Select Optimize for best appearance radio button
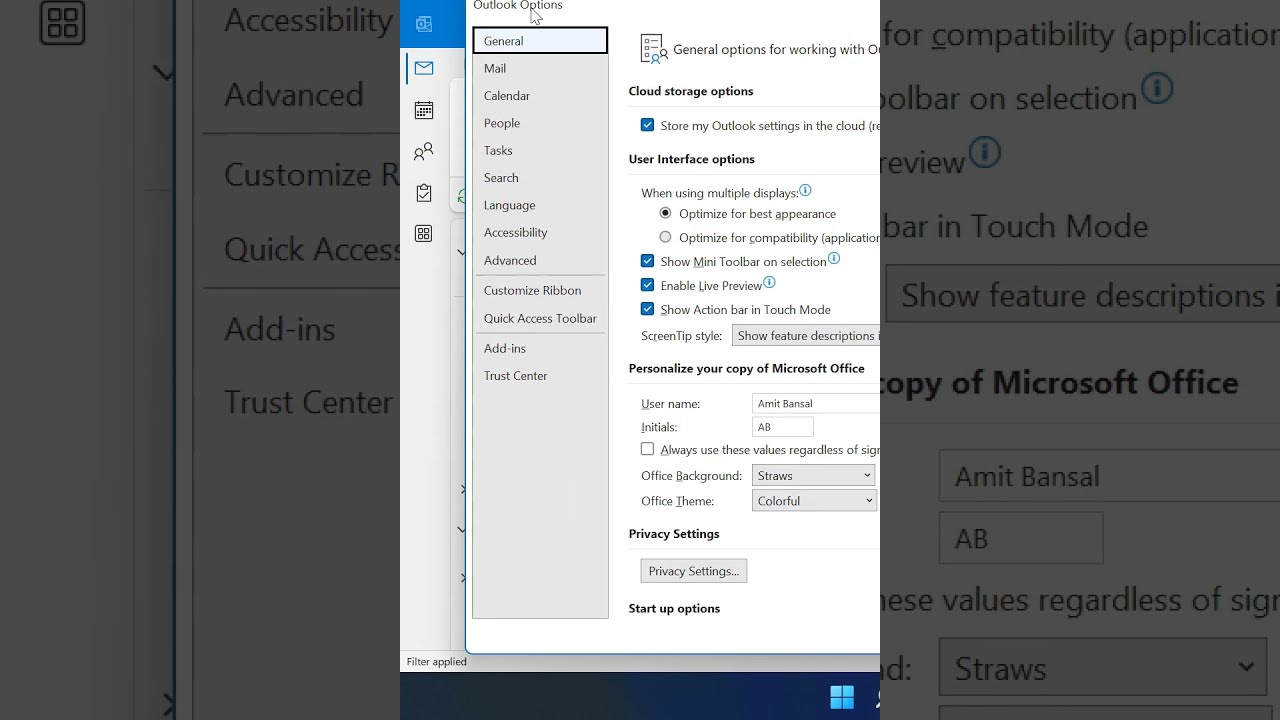This screenshot has height=720, width=1280. click(665, 213)
